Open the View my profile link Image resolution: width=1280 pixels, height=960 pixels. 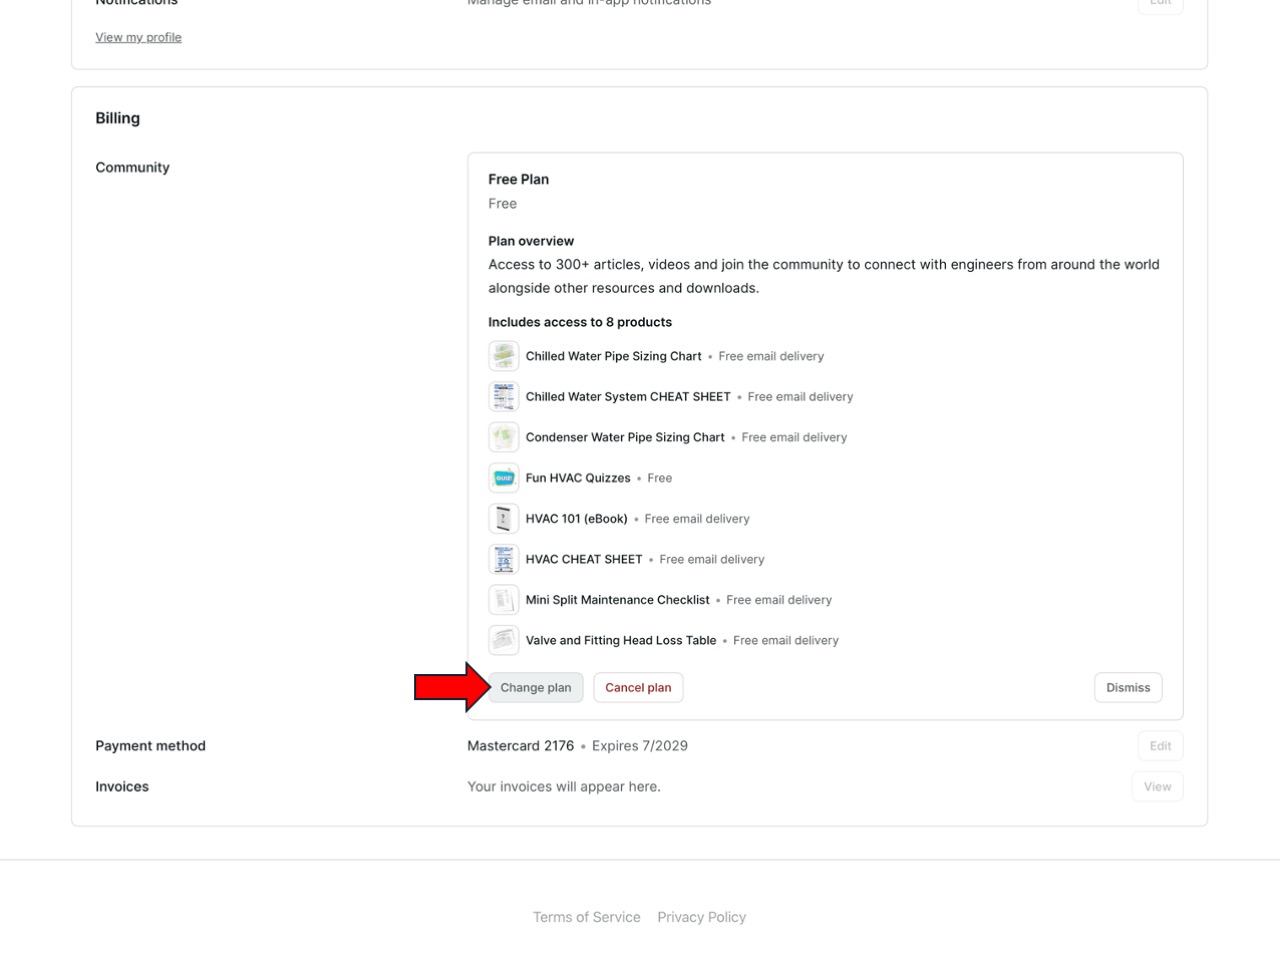click(x=138, y=38)
